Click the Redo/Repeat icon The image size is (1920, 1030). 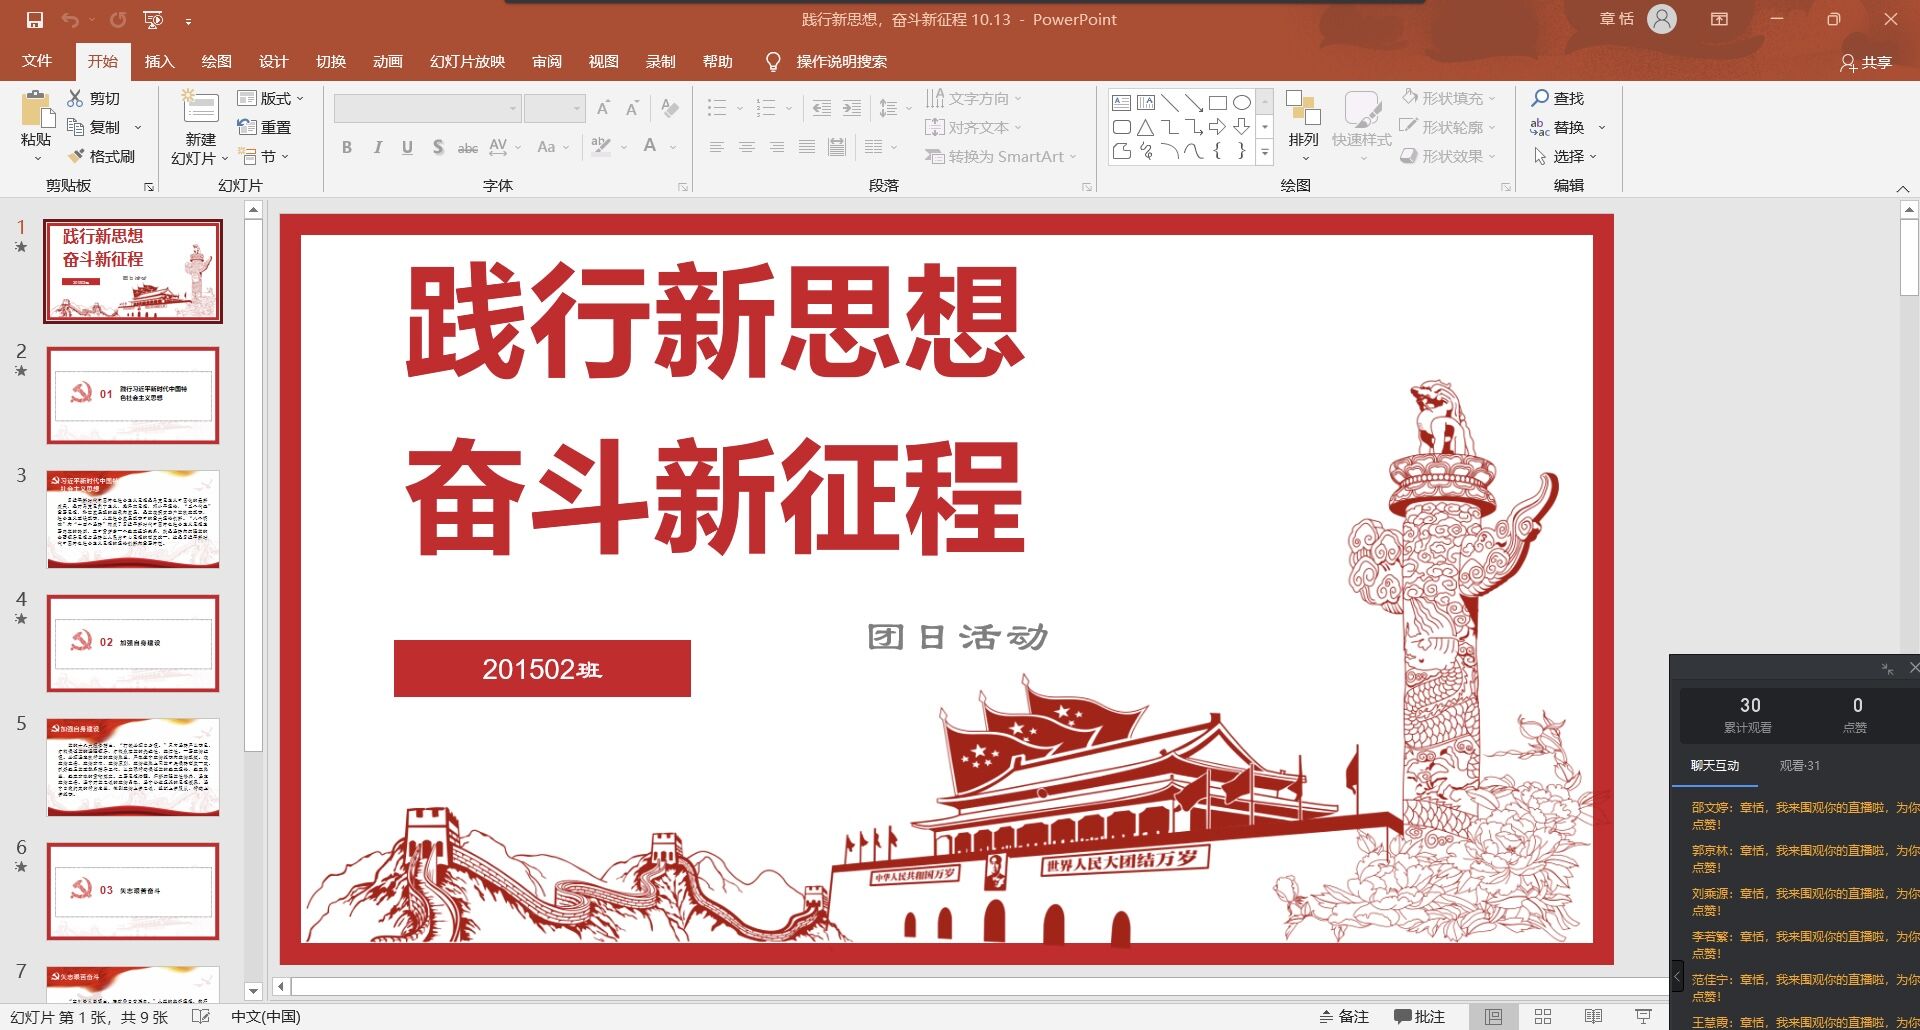tap(118, 20)
